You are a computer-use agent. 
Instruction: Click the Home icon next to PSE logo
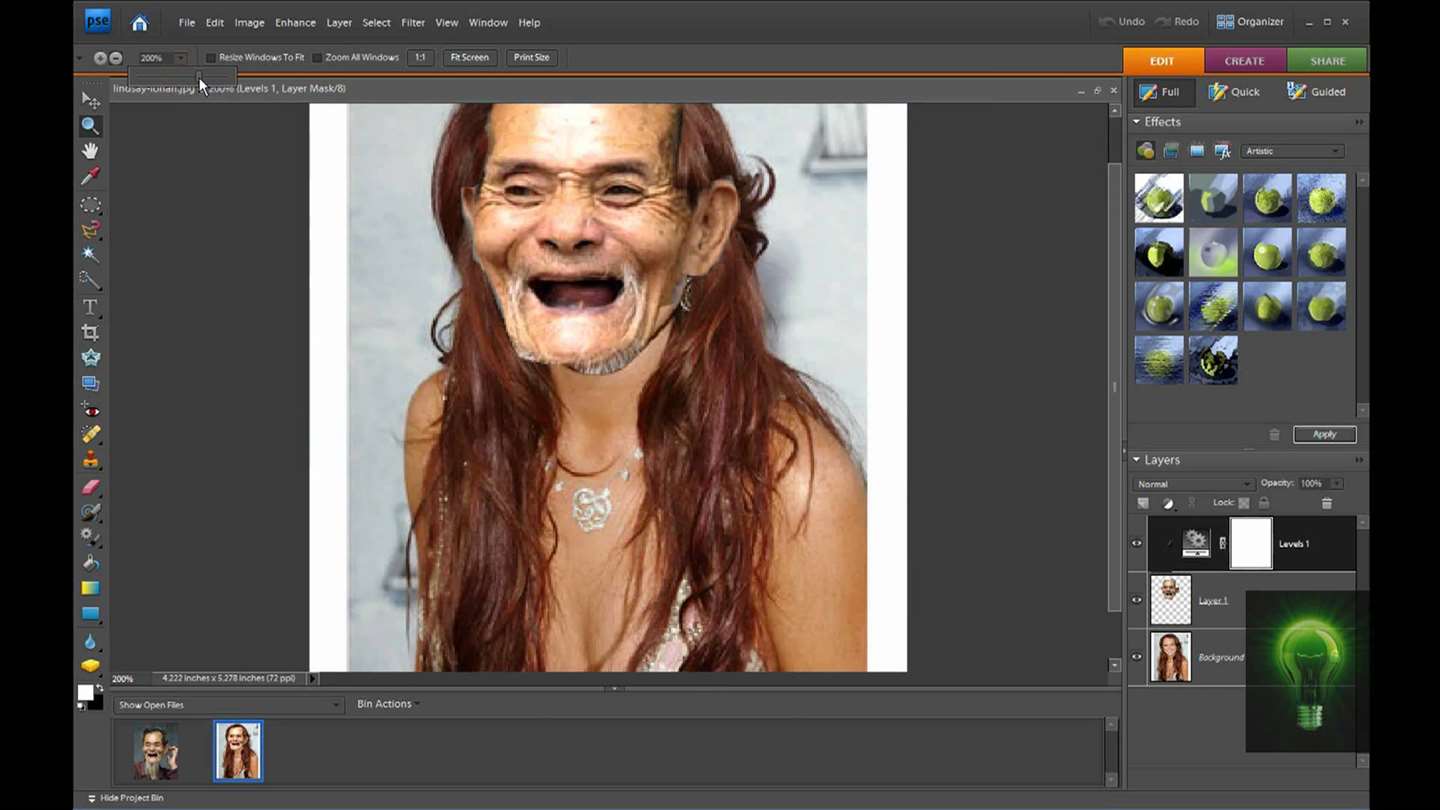(140, 22)
